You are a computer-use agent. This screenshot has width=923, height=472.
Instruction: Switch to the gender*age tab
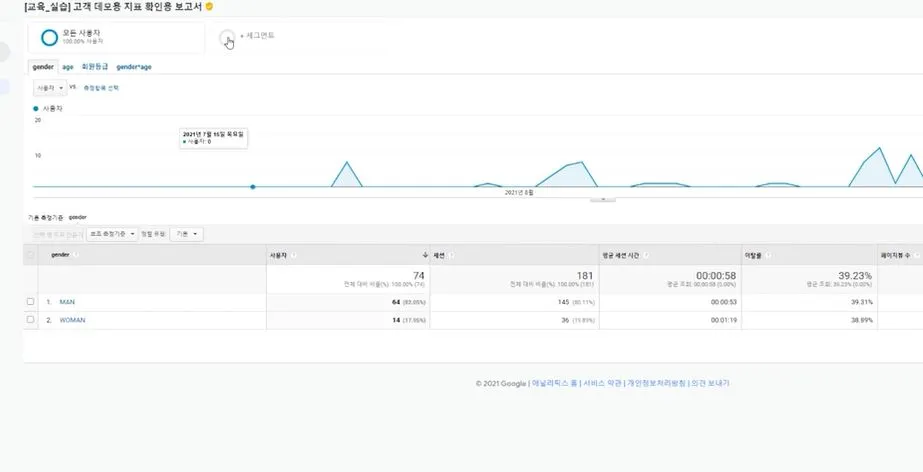coord(134,67)
